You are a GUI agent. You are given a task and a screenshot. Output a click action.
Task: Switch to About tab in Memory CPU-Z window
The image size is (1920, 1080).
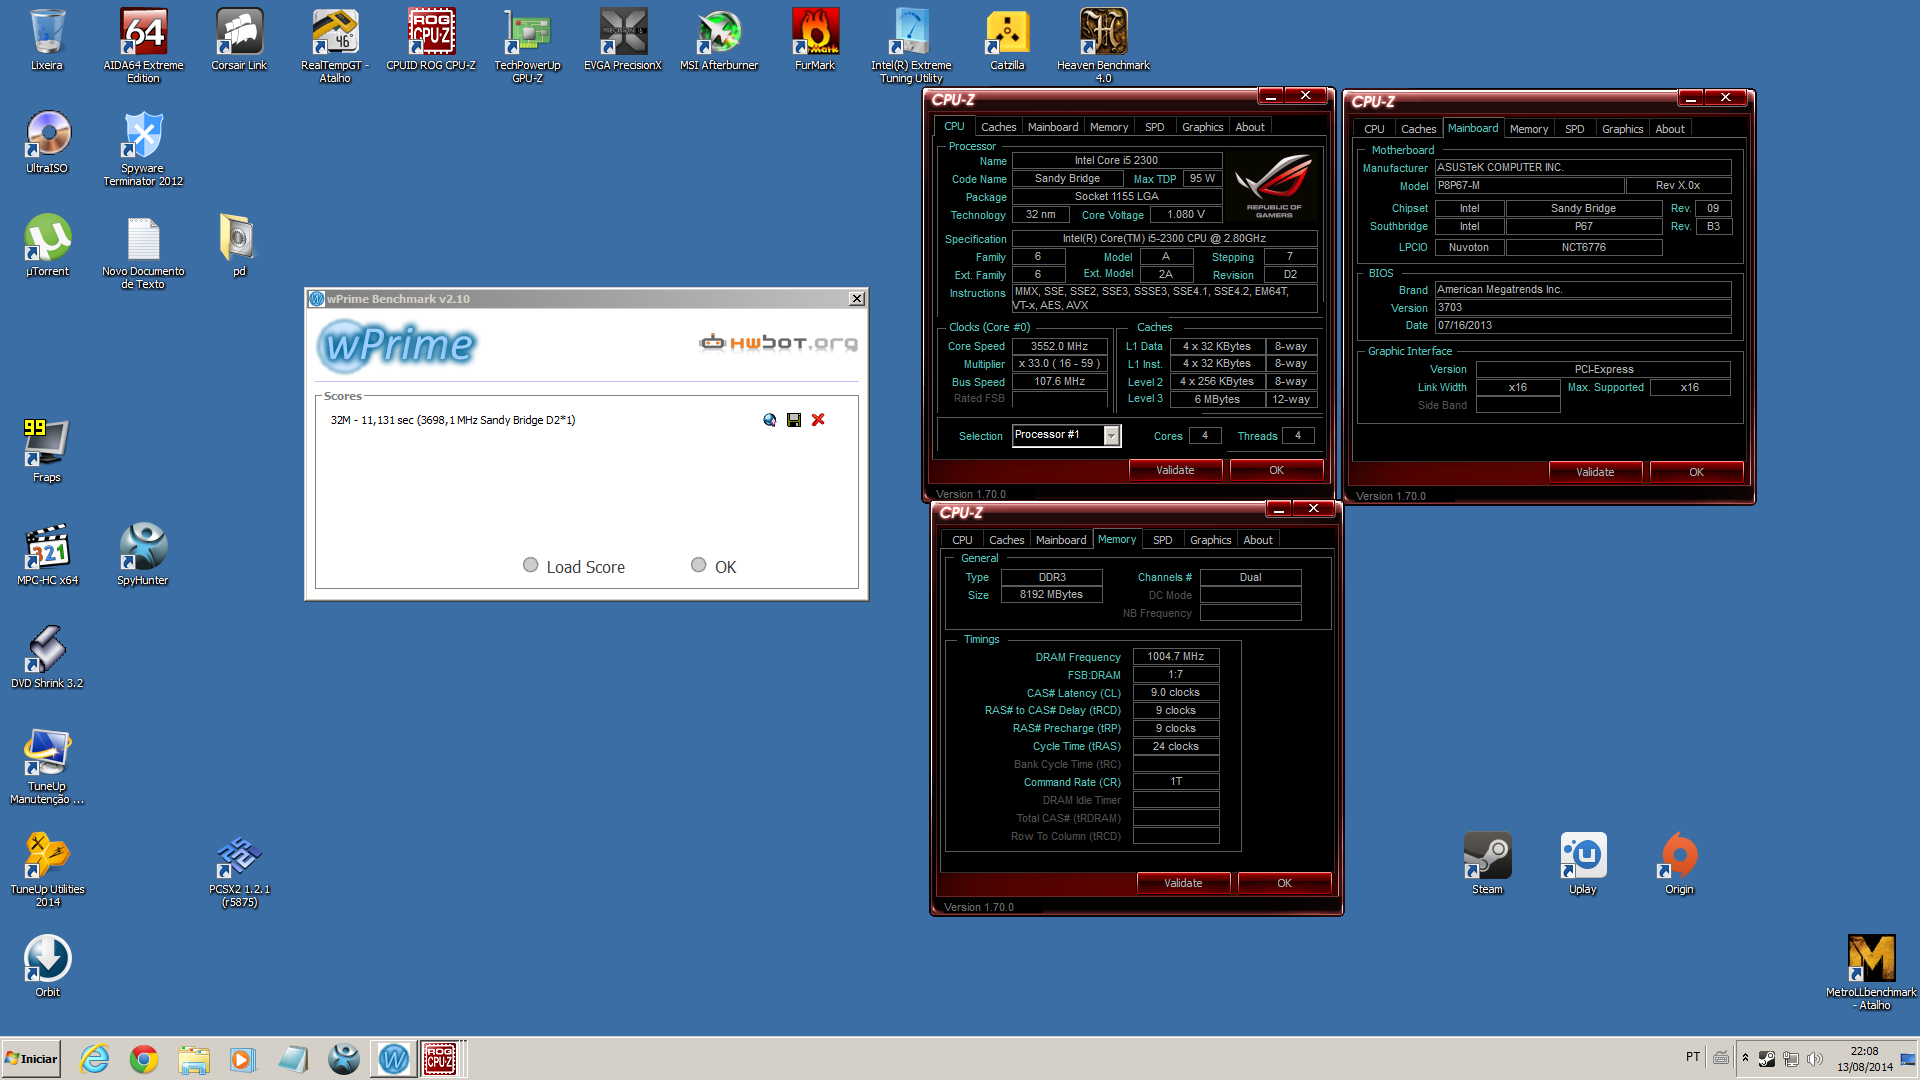click(x=1258, y=540)
